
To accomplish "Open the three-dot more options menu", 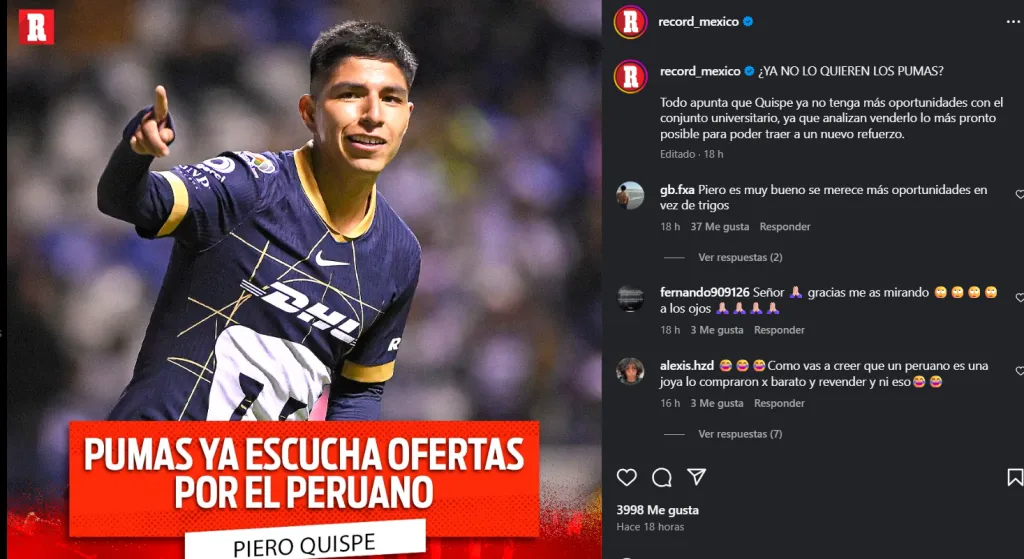I will (1013, 22).
